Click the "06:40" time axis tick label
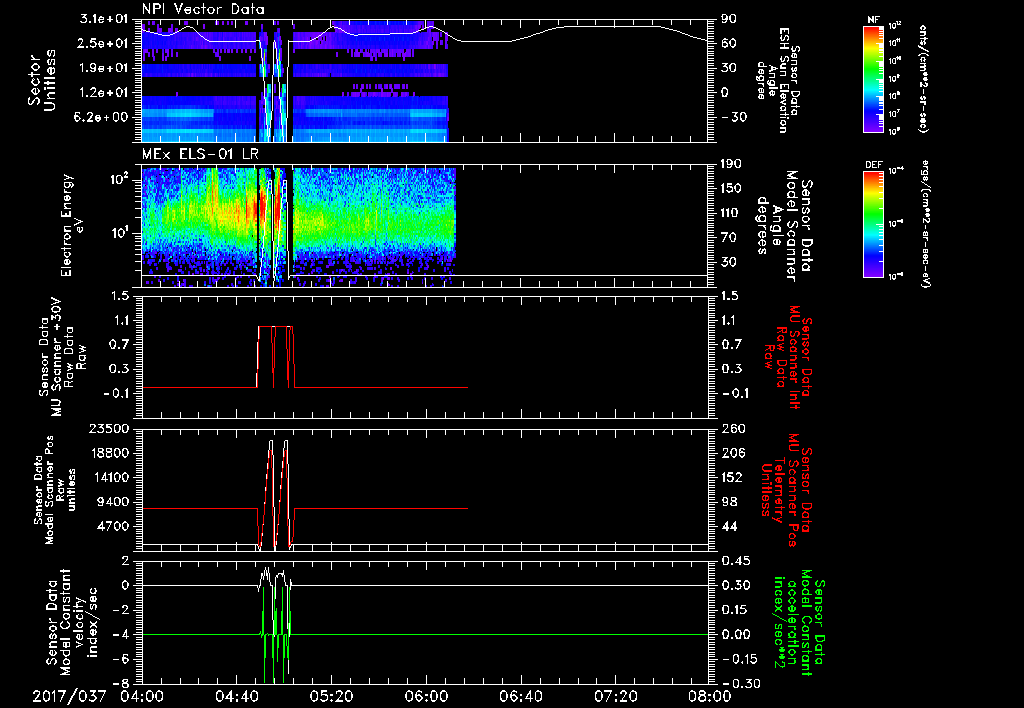The height and width of the screenshot is (708, 1024). point(520,696)
